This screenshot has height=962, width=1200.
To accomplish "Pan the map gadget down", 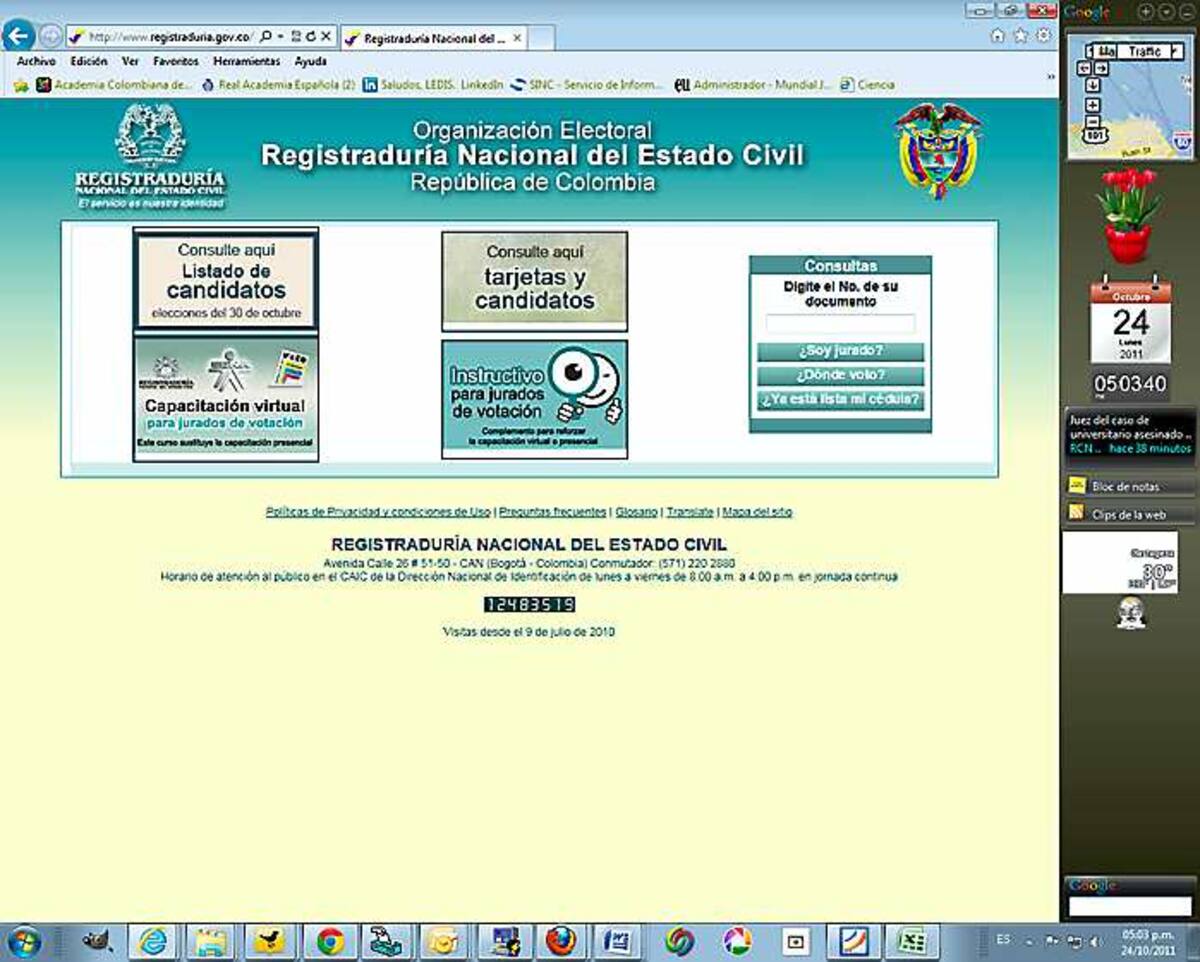I will tap(1092, 84).
